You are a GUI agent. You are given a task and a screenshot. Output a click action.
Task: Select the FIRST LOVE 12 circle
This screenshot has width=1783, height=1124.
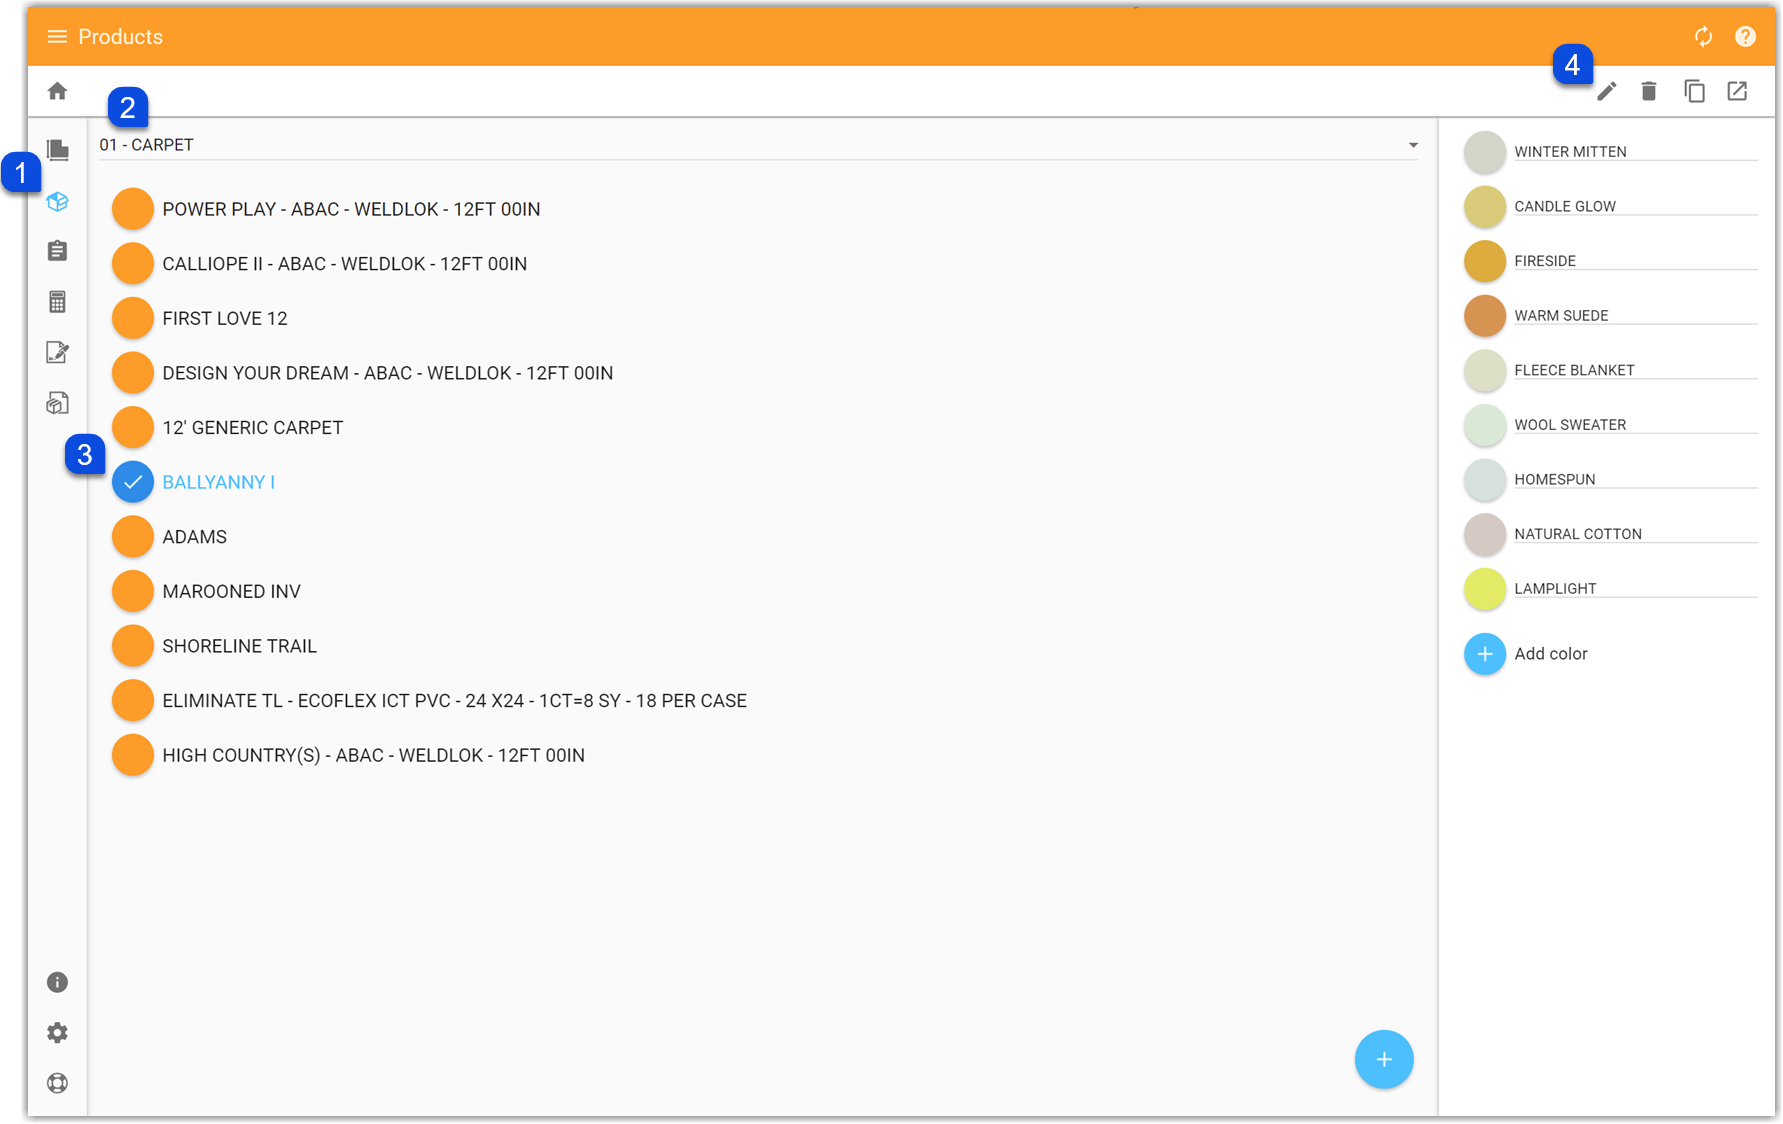(133, 318)
